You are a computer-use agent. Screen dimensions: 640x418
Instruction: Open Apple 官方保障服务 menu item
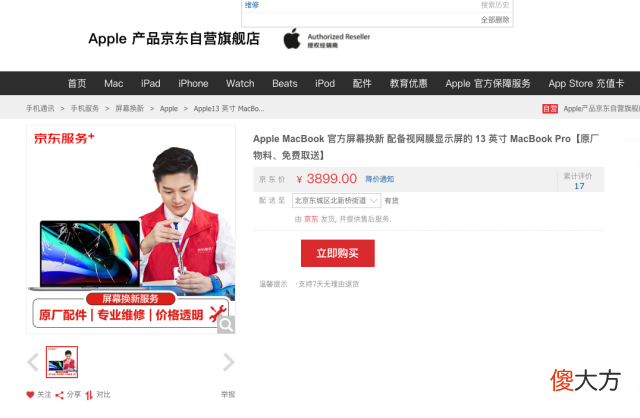[488, 84]
